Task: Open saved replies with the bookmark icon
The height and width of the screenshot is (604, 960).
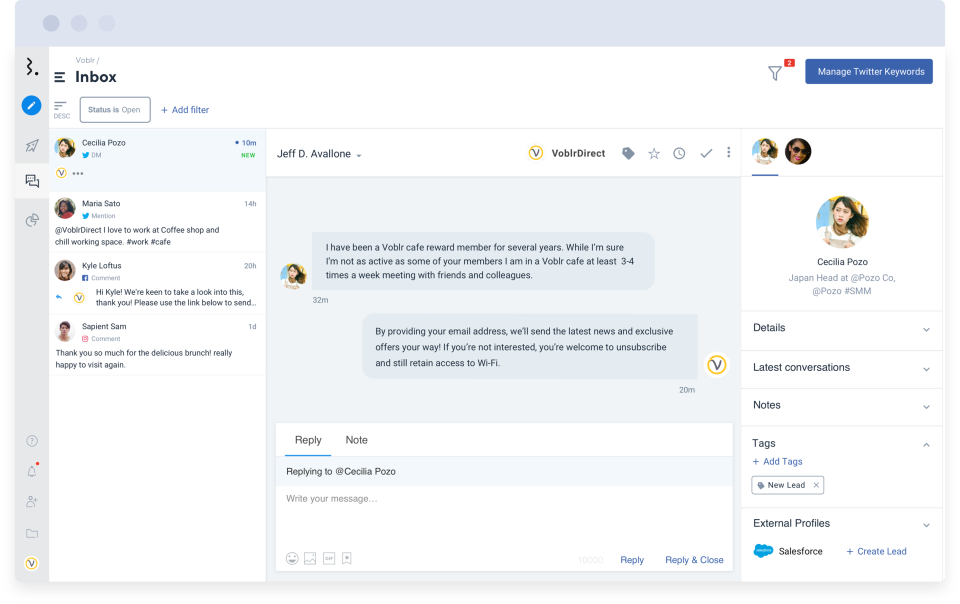Action: pyautogui.click(x=347, y=559)
